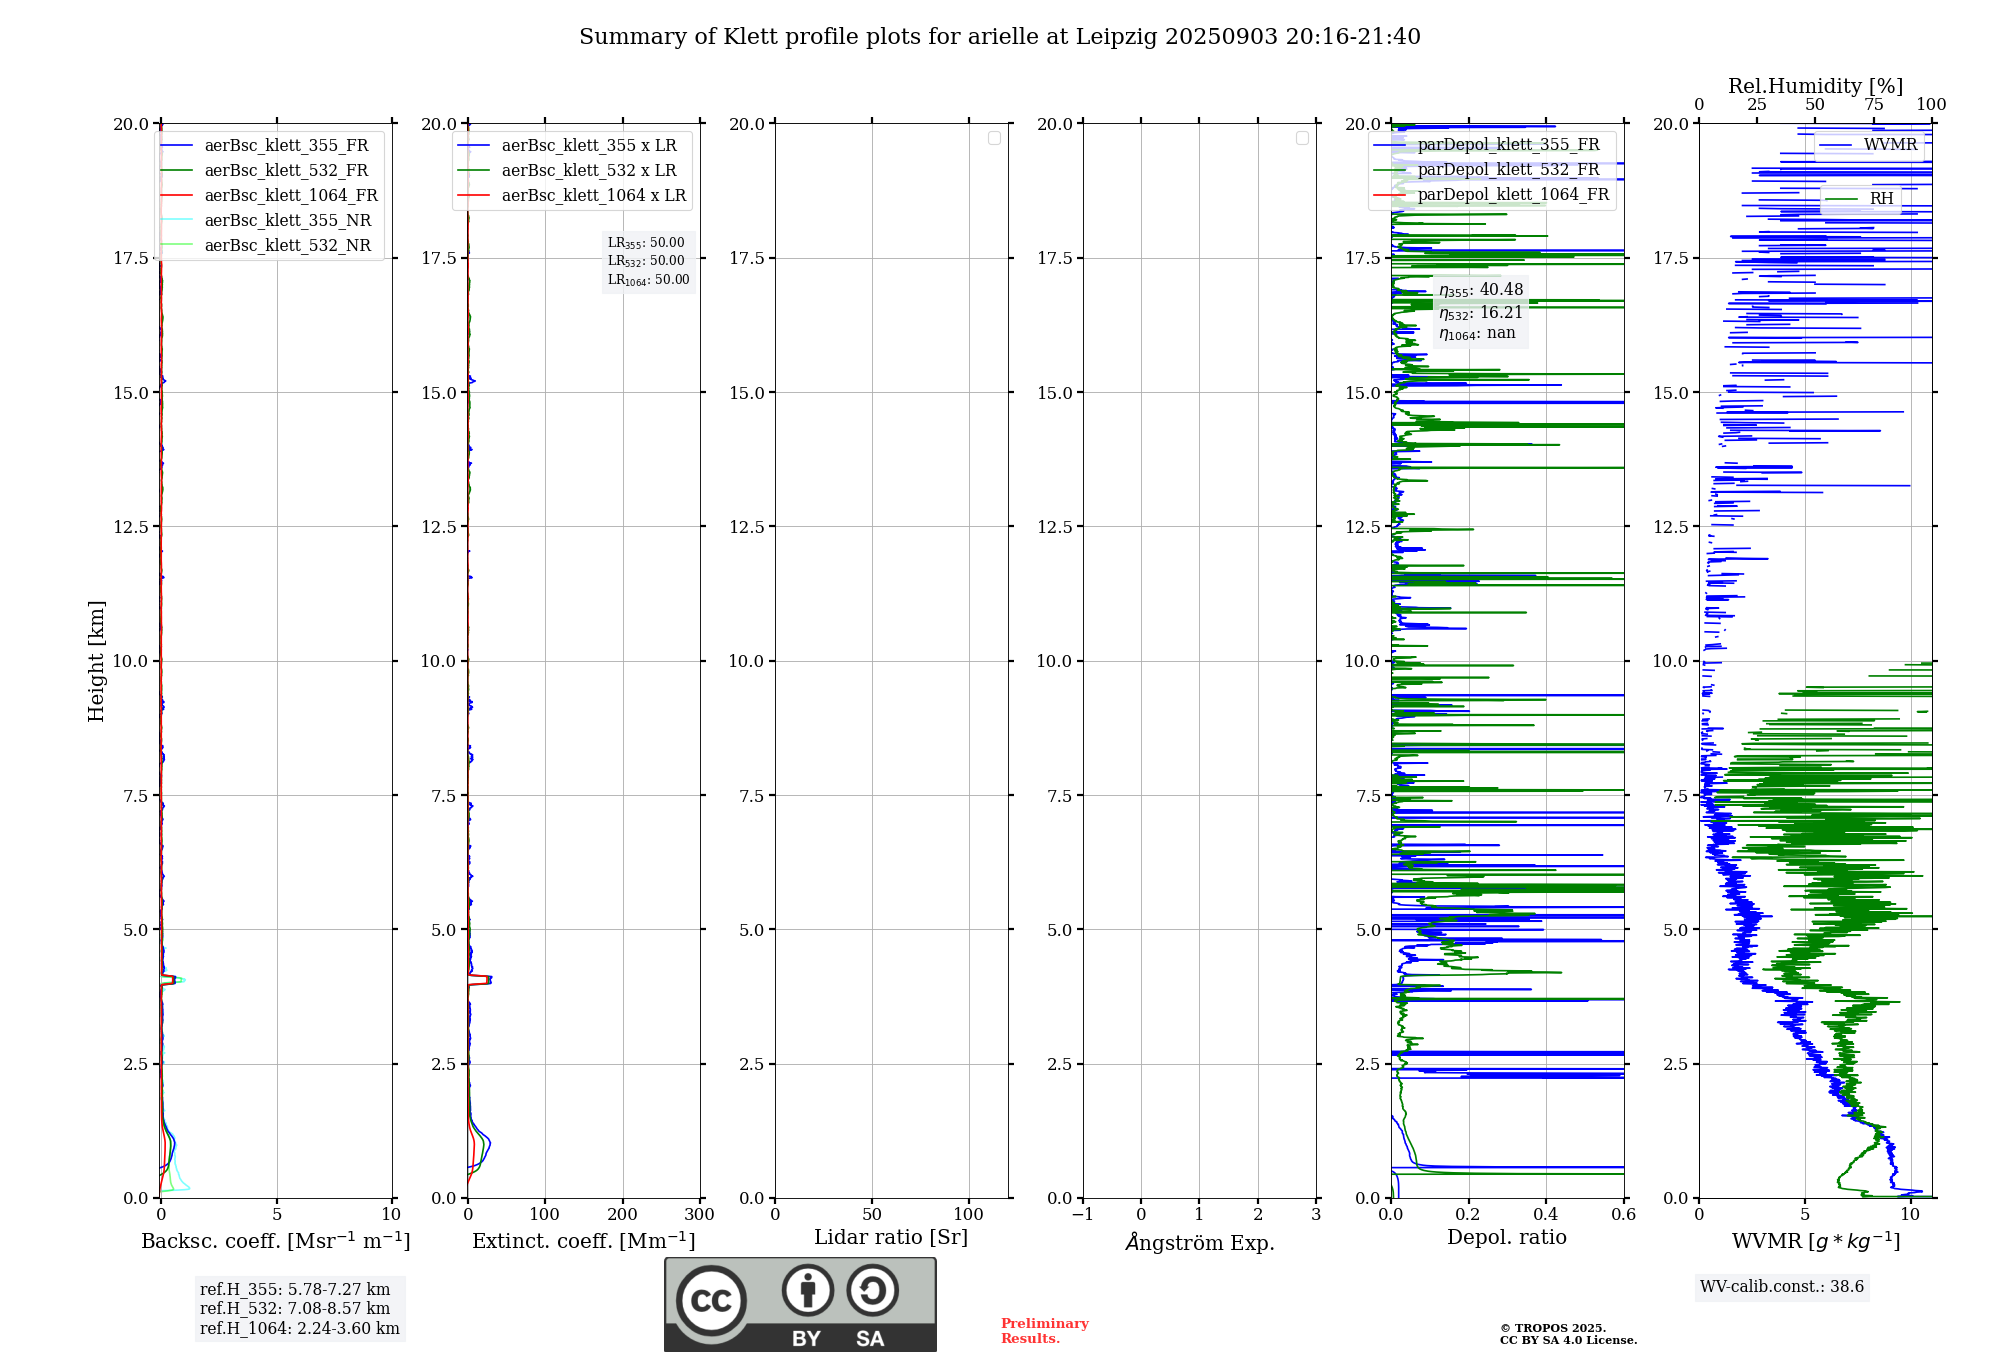Click the blue WVMR legend line marker
This screenshot has width=2000, height=1360.
coord(1835,145)
